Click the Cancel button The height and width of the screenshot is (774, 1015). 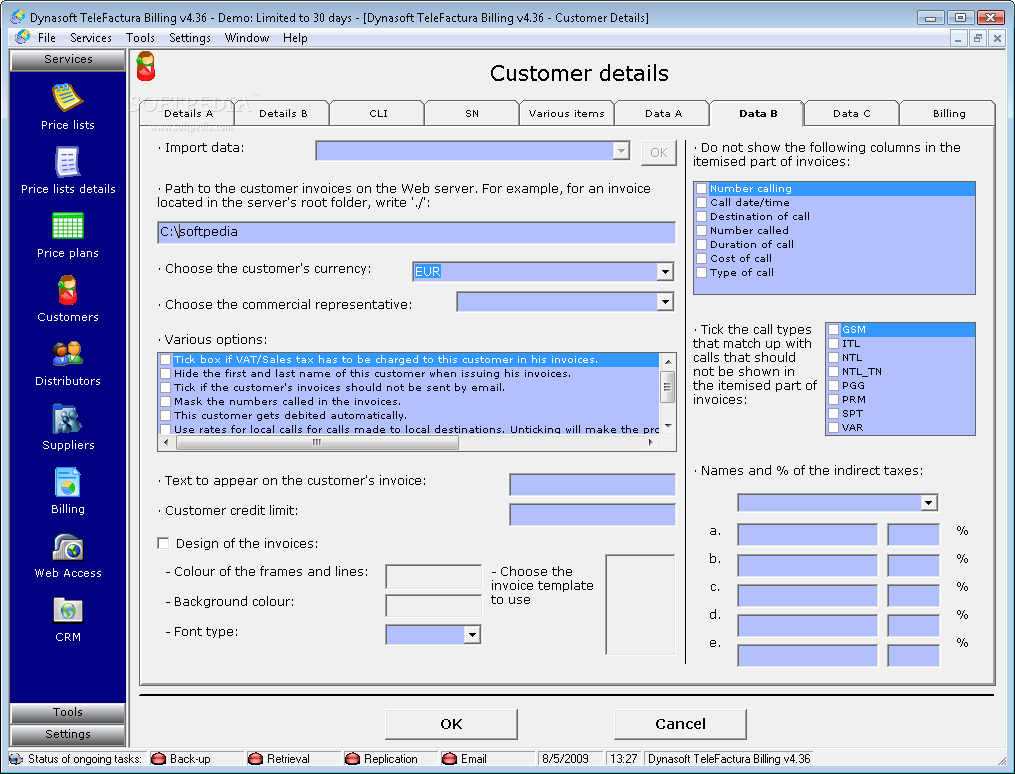(x=680, y=724)
